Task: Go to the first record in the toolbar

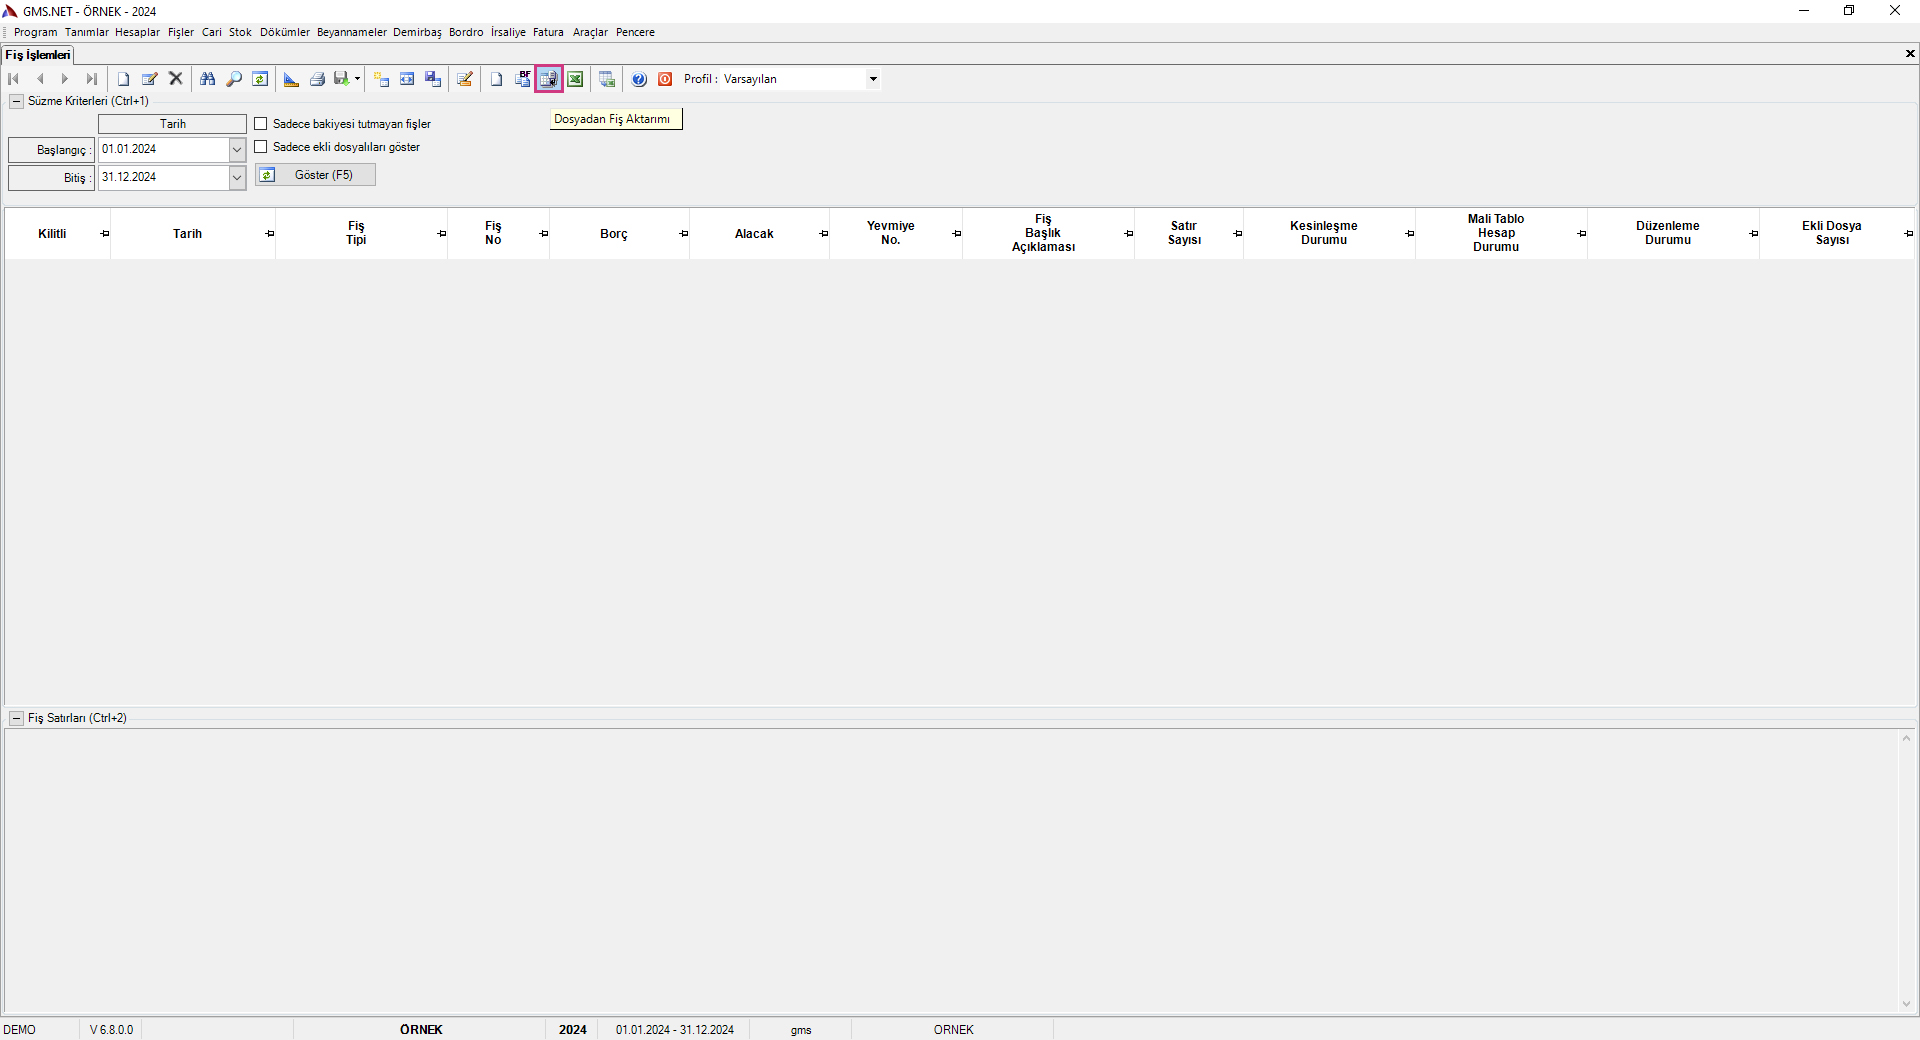Action: [14, 79]
